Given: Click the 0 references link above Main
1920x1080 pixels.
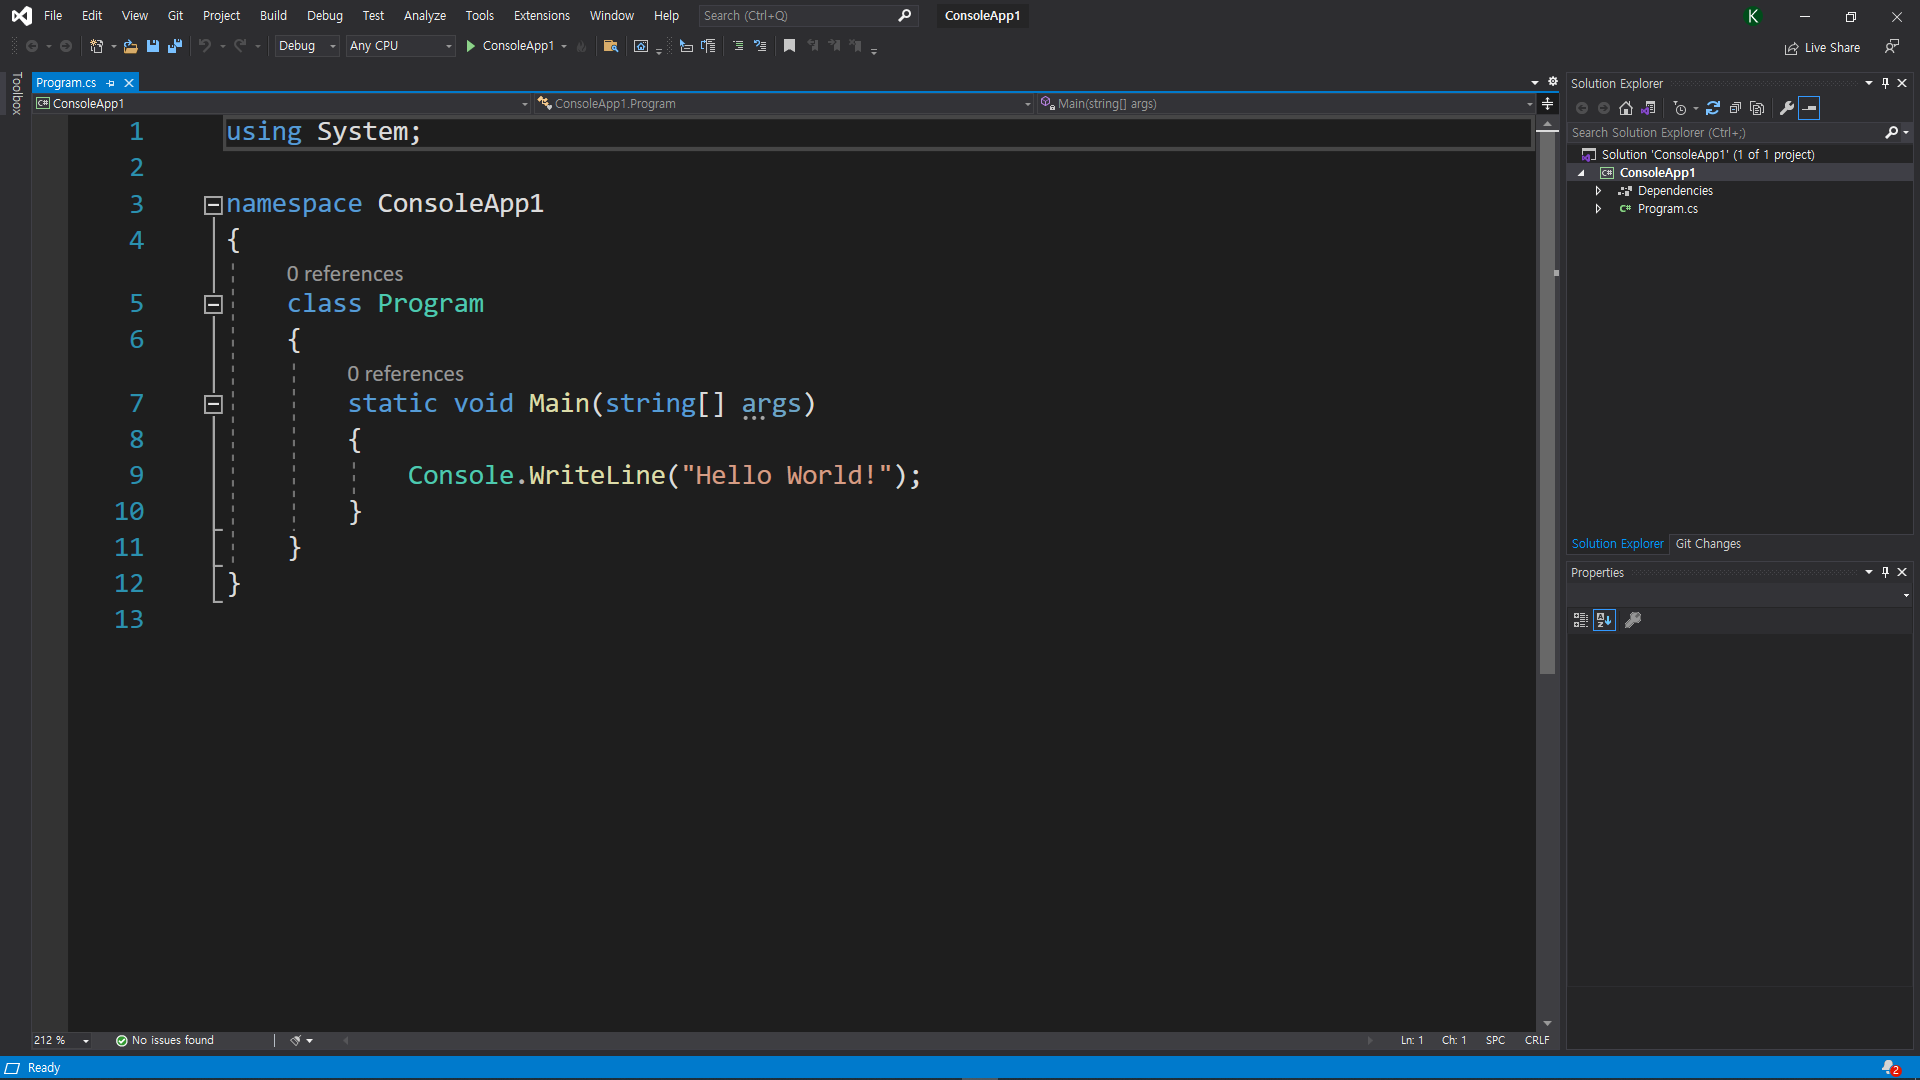Looking at the screenshot, I should pos(405,374).
